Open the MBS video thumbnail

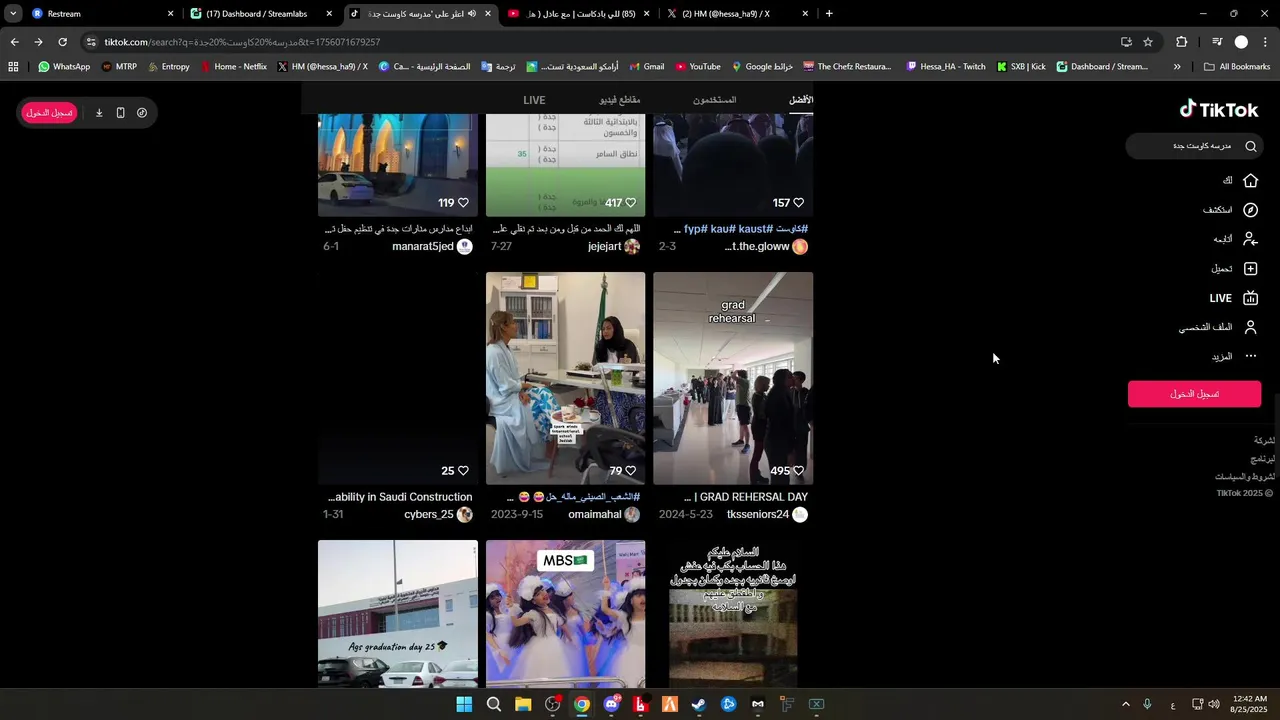pos(565,614)
